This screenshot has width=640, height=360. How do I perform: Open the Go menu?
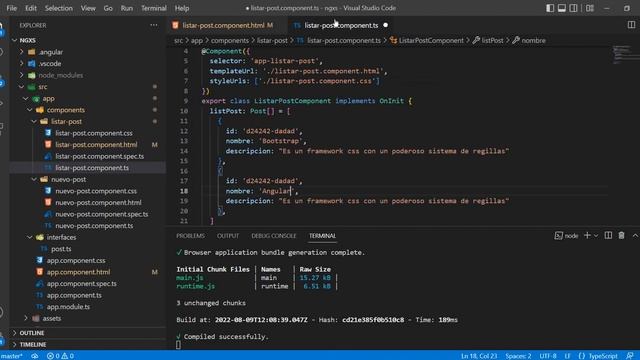[108, 8]
